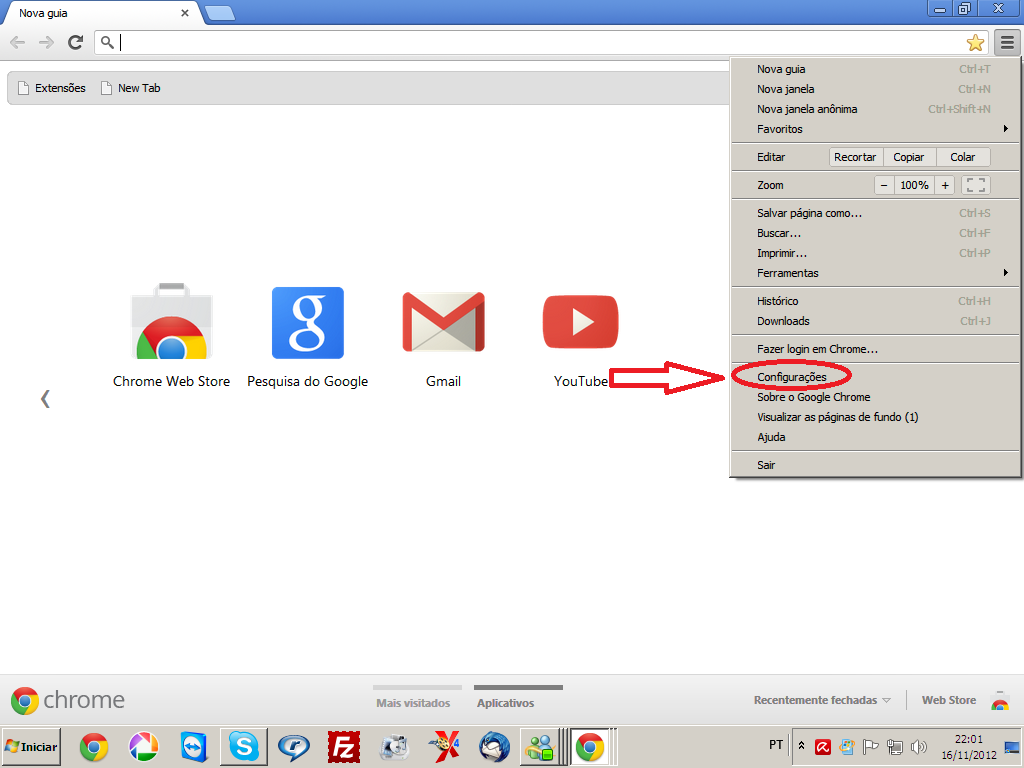Open Picasa from the taskbar

(x=144, y=746)
